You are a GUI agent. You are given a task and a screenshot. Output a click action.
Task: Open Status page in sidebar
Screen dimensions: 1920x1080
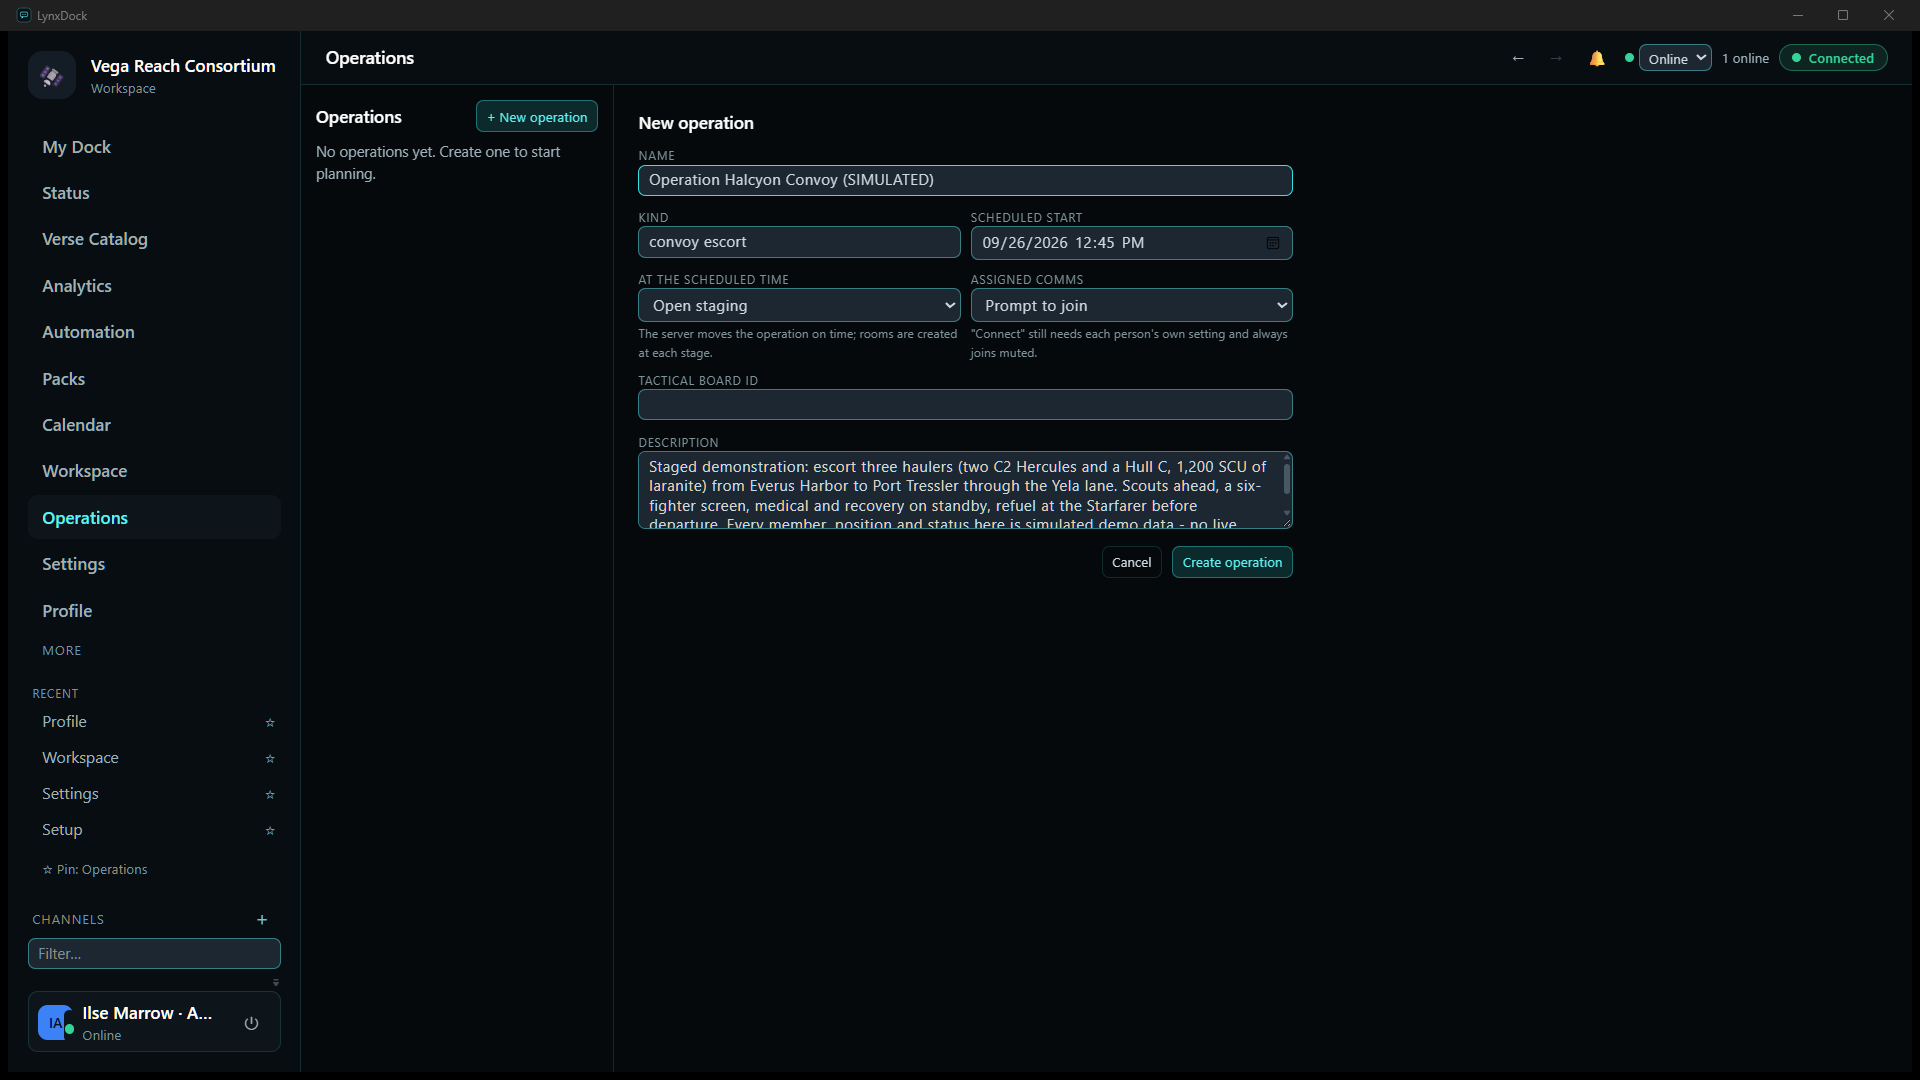coord(154,193)
